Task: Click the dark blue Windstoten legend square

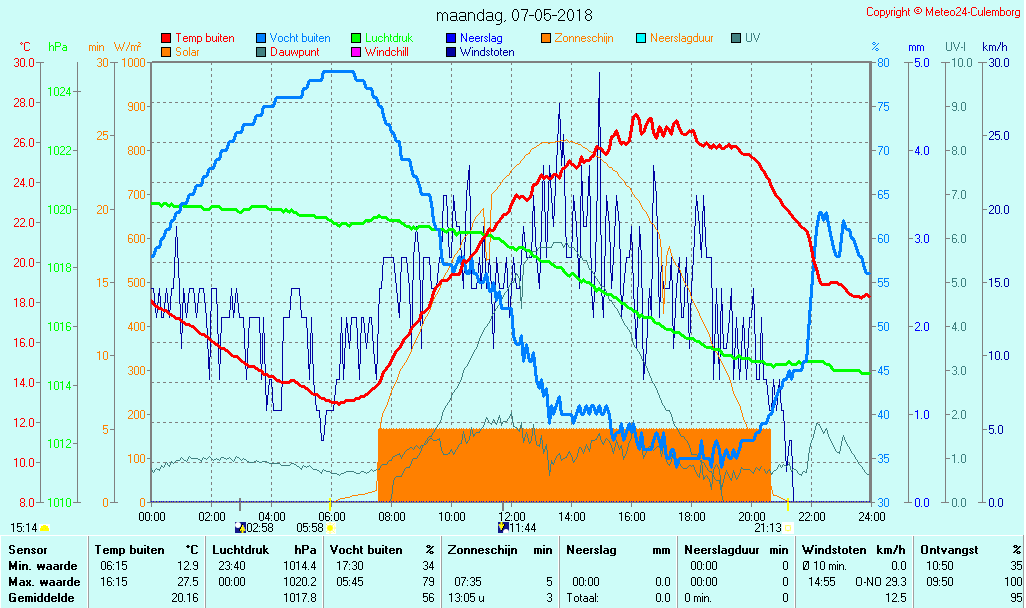Action: 451,52
